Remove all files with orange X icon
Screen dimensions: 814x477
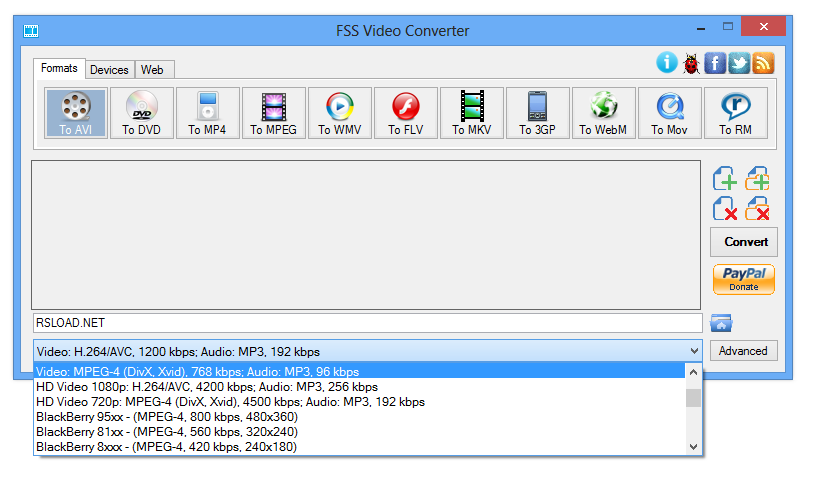(x=757, y=209)
